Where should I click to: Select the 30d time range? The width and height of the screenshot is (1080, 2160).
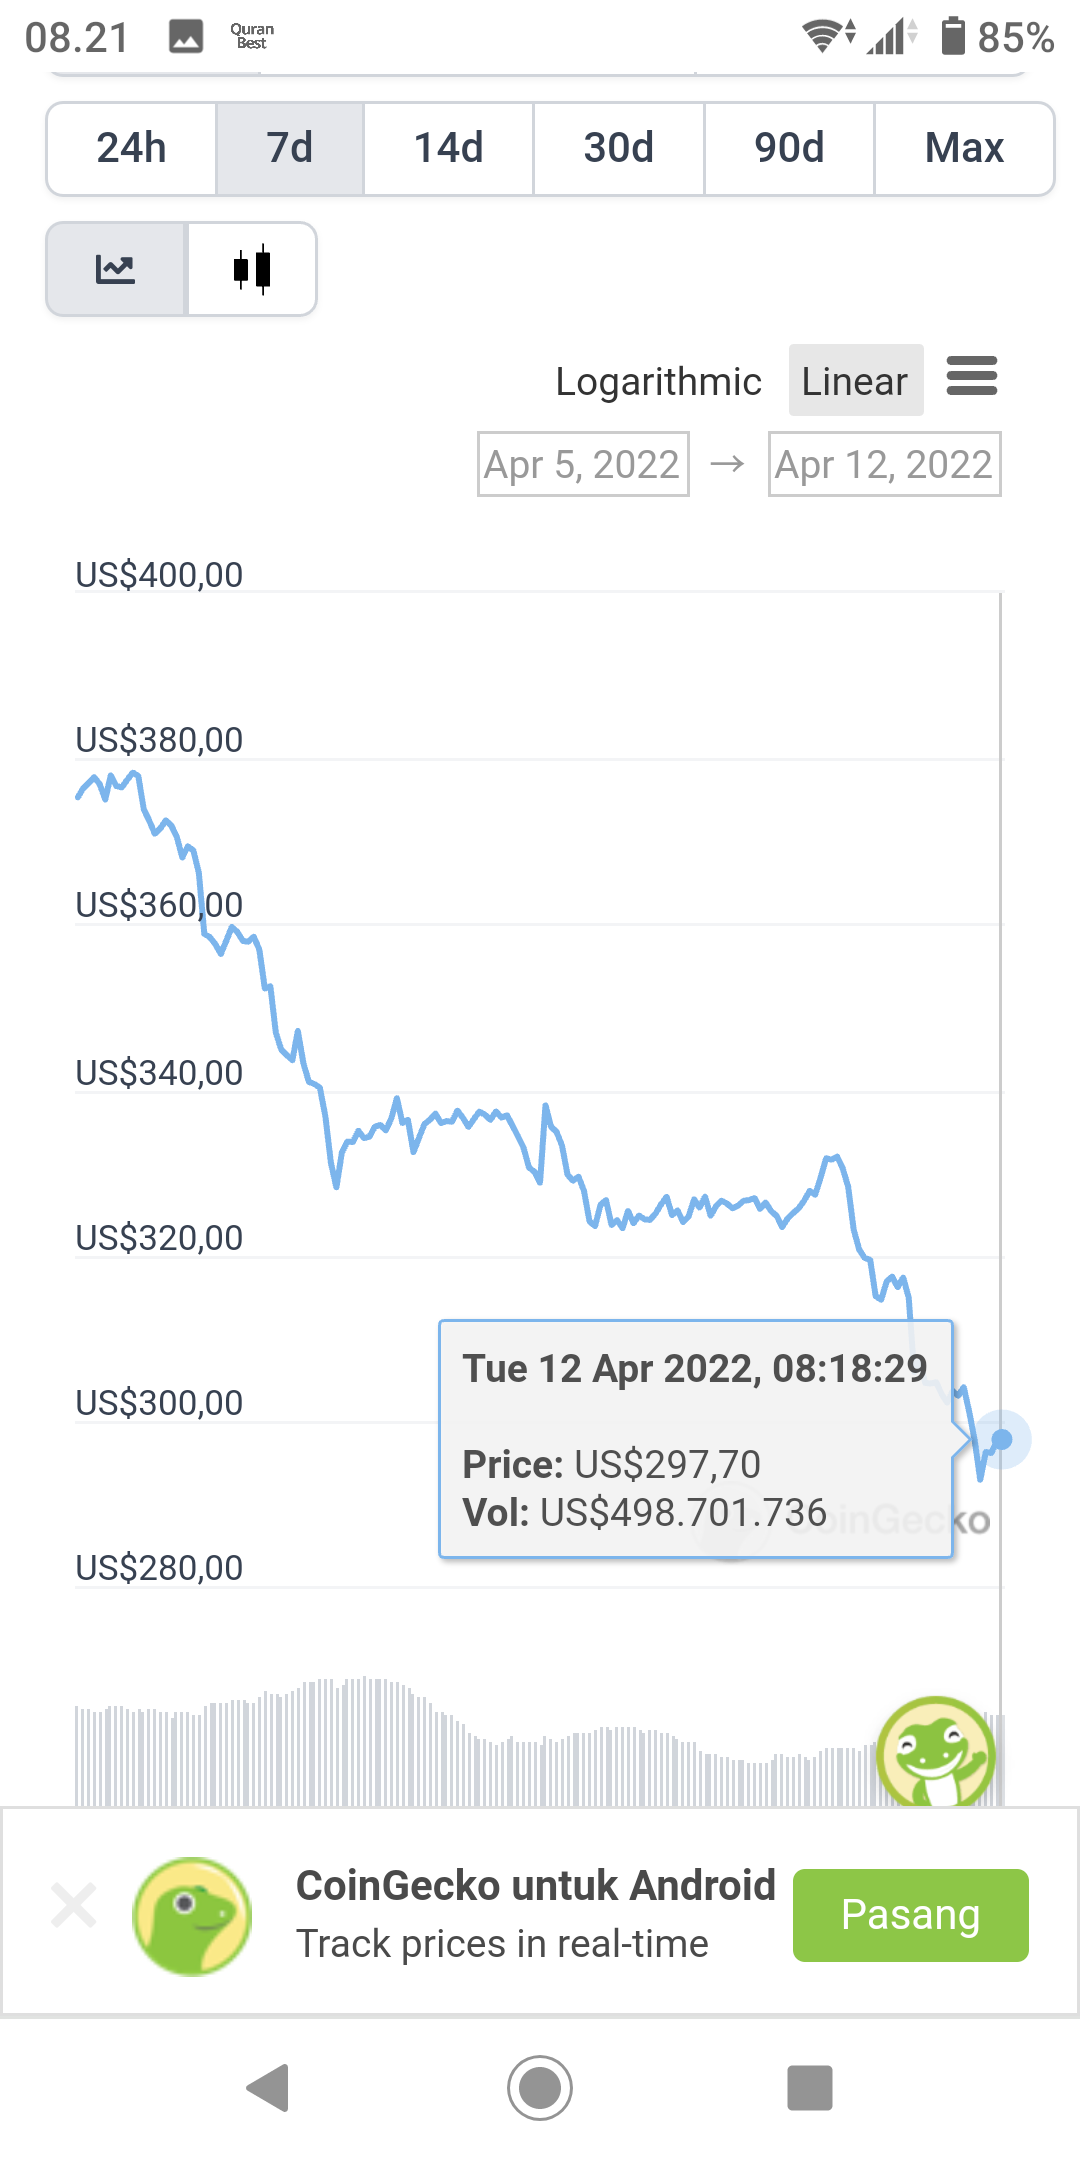coord(619,148)
